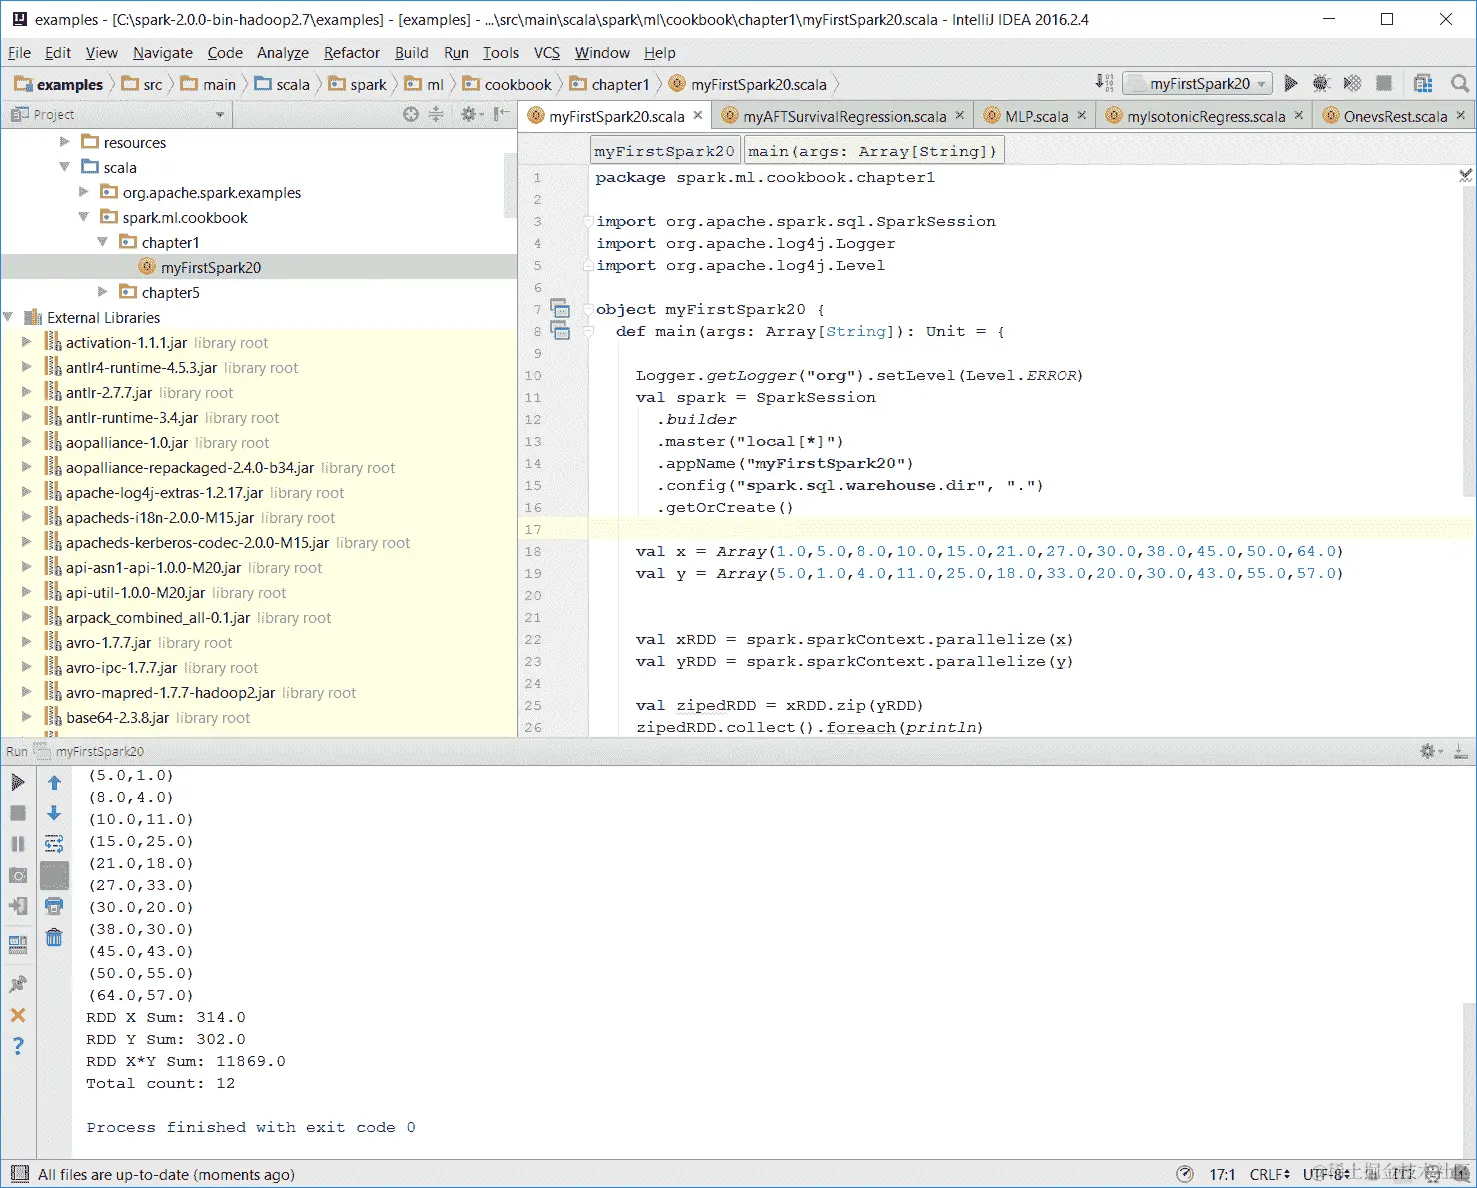
Task: Switch to myIsotonicRegress.scala tab
Action: tap(1206, 116)
